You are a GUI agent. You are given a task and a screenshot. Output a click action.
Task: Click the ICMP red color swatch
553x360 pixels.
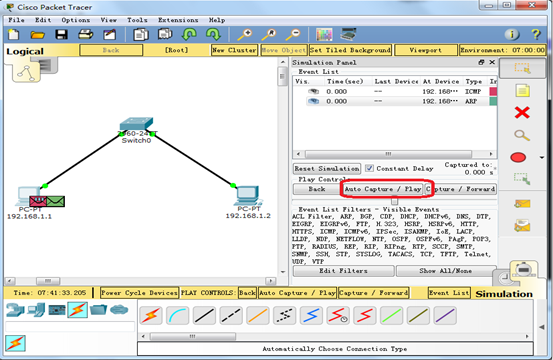click(x=493, y=91)
